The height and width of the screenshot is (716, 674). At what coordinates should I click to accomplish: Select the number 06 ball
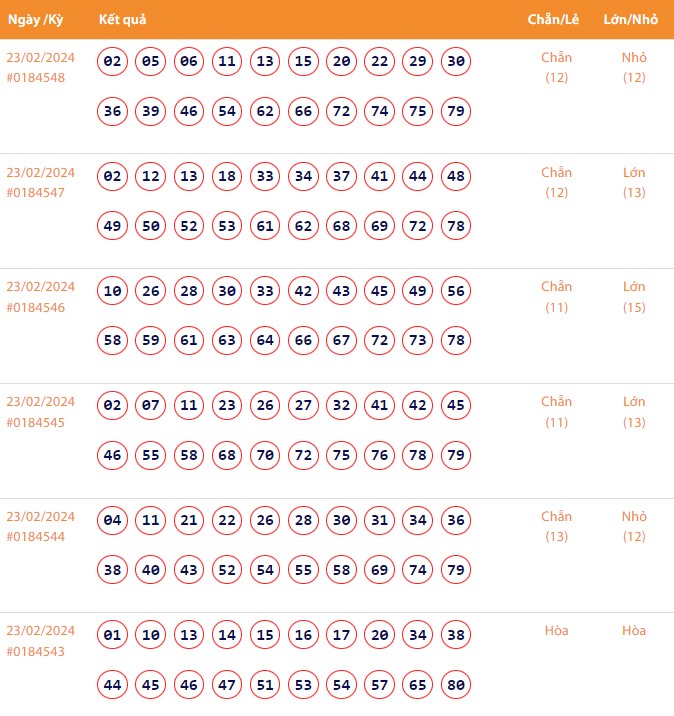(189, 62)
